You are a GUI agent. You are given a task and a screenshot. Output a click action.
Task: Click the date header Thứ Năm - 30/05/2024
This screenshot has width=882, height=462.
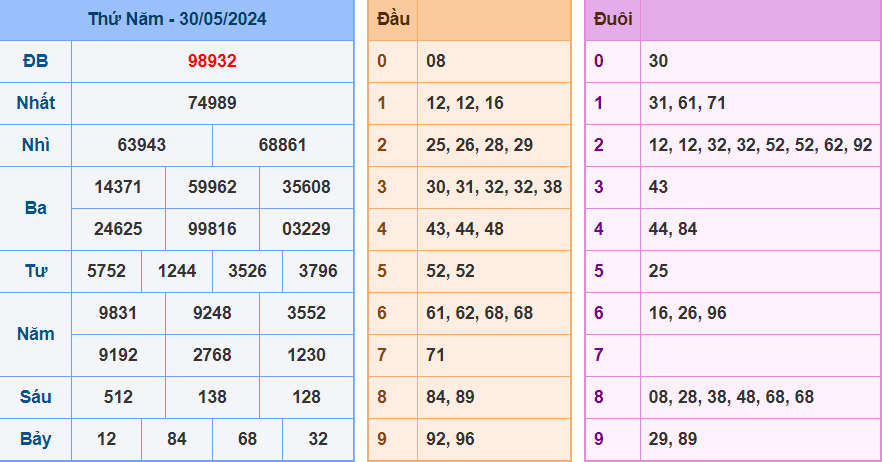177,19
